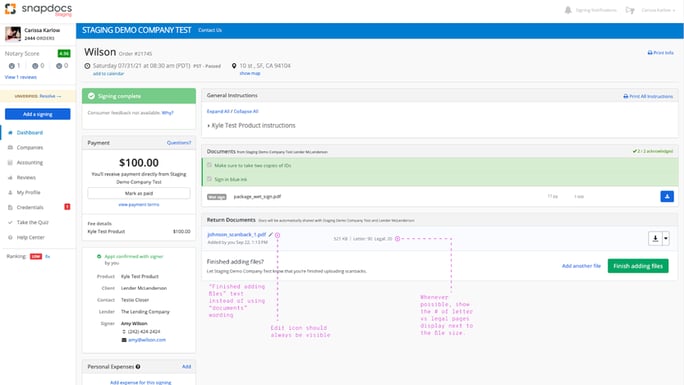Click the pencil edit icon beside johnson_scanback_1.pdf
Viewport: 684px width, 385px height.
[x=270, y=235]
